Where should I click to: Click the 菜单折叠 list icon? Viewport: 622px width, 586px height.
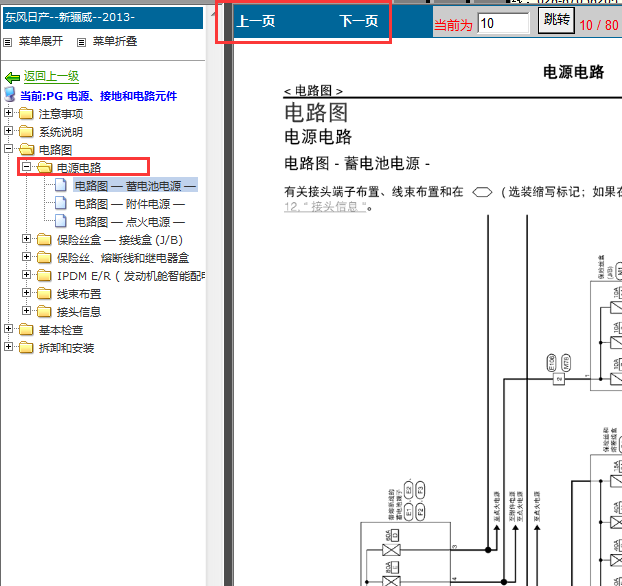tap(81, 42)
